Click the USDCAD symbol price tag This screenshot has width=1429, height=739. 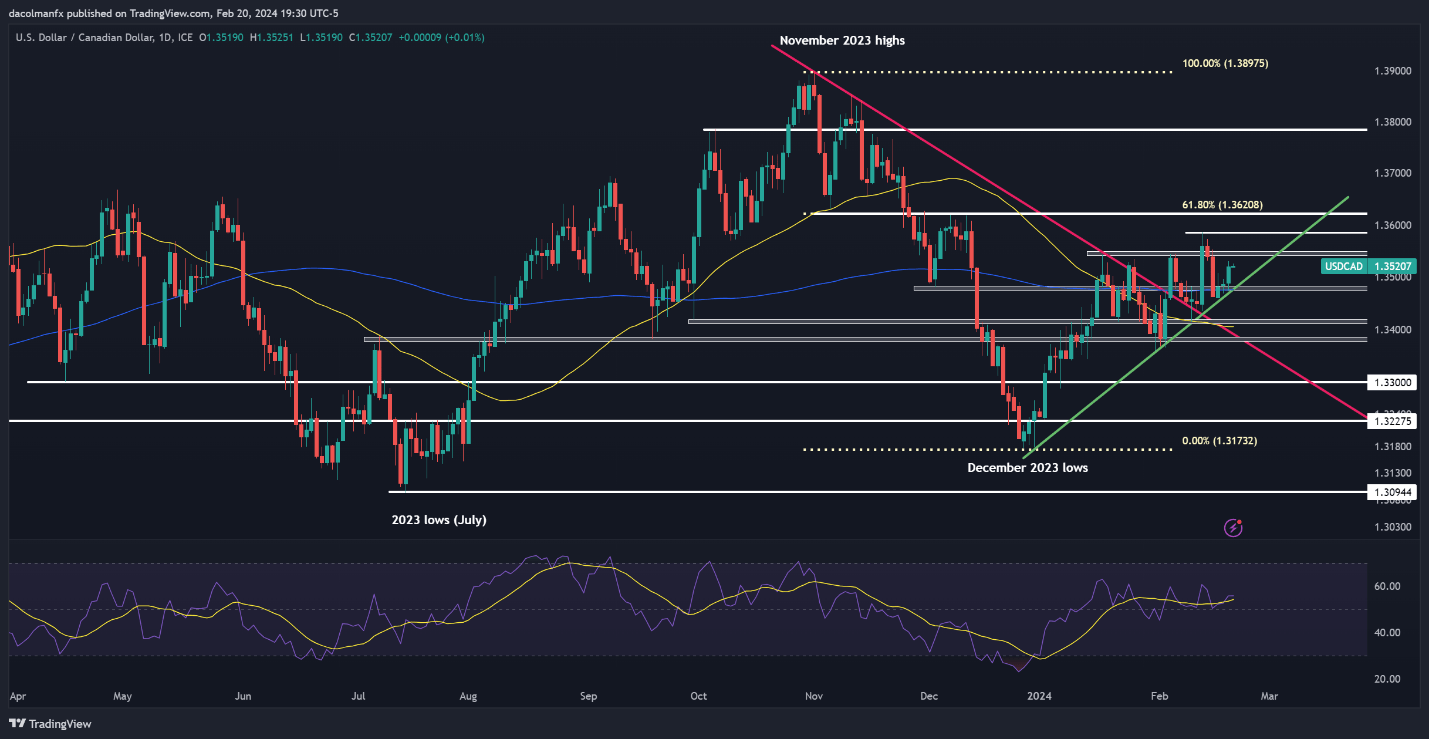pyautogui.click(x=1343, y=267)
